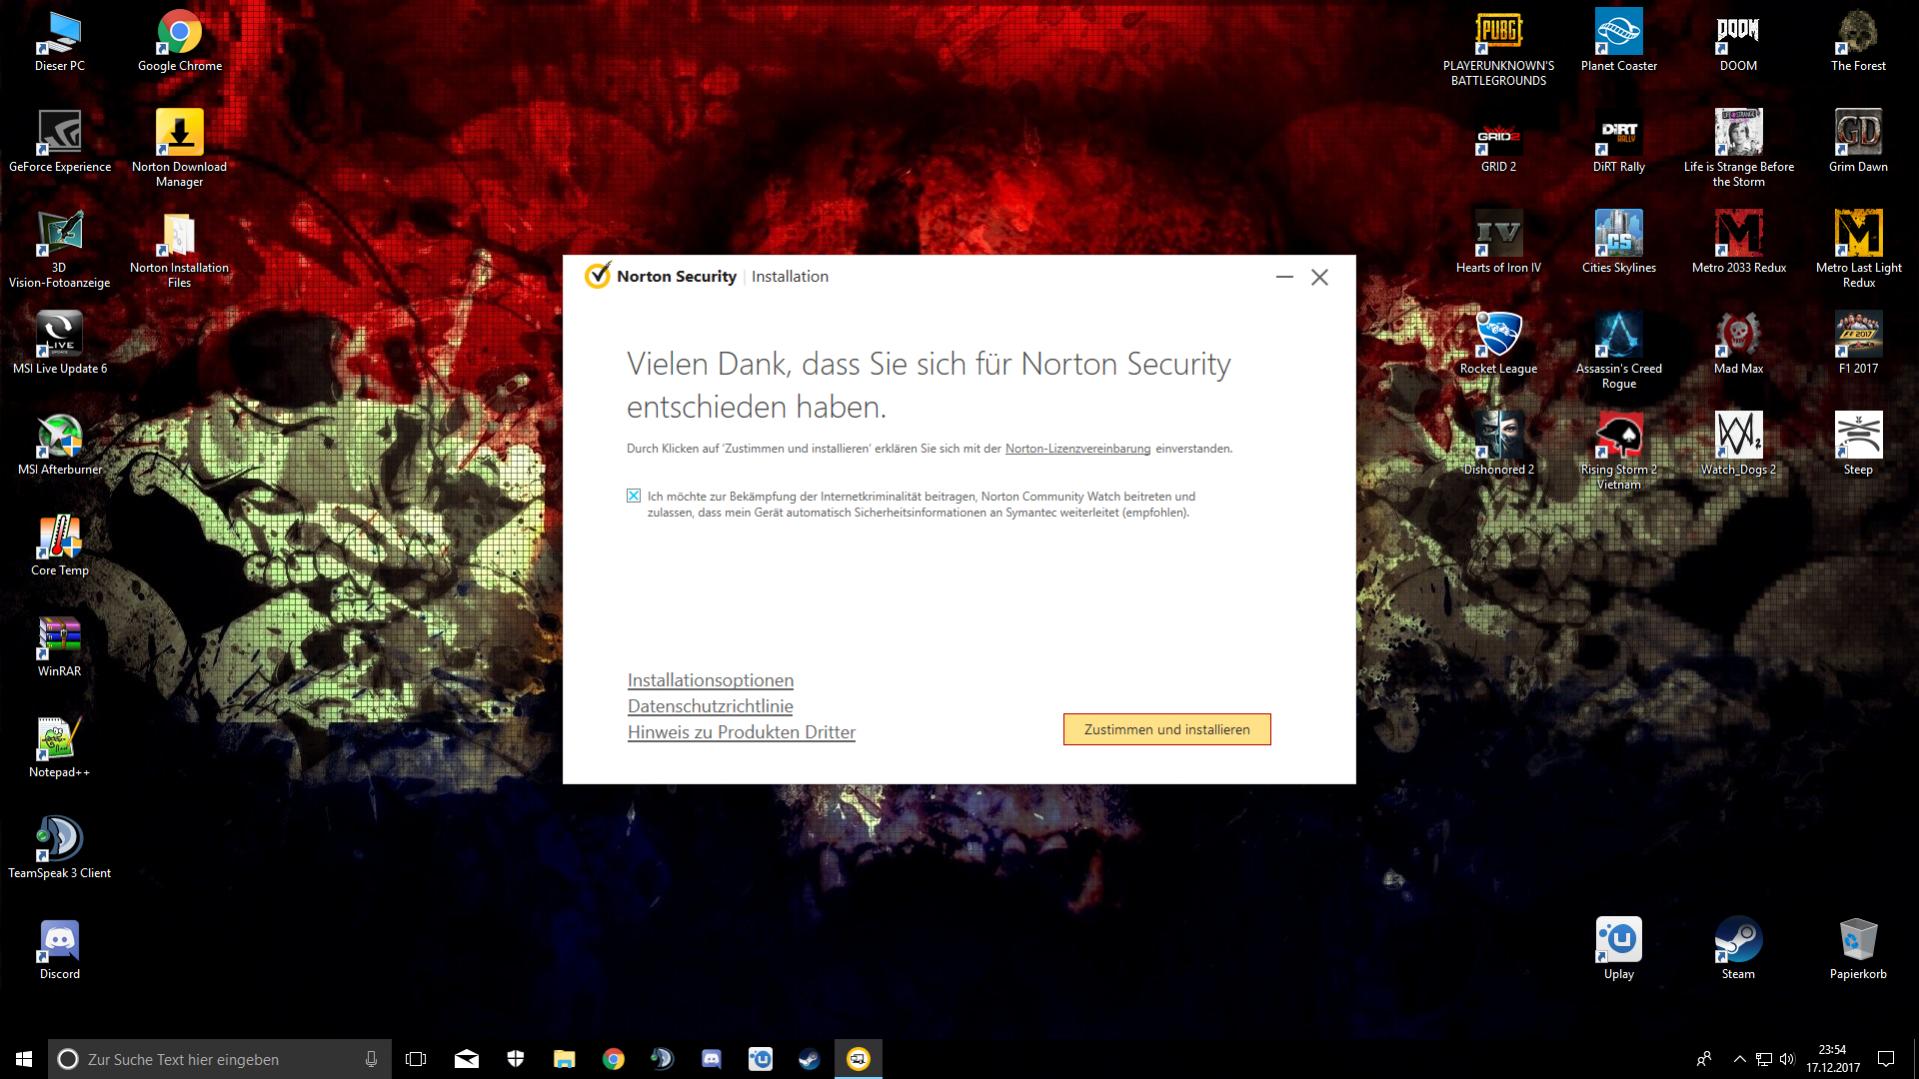Open the clock showing 23:54
The image size is (1919, 1079).
(x=1832, y=1059)
